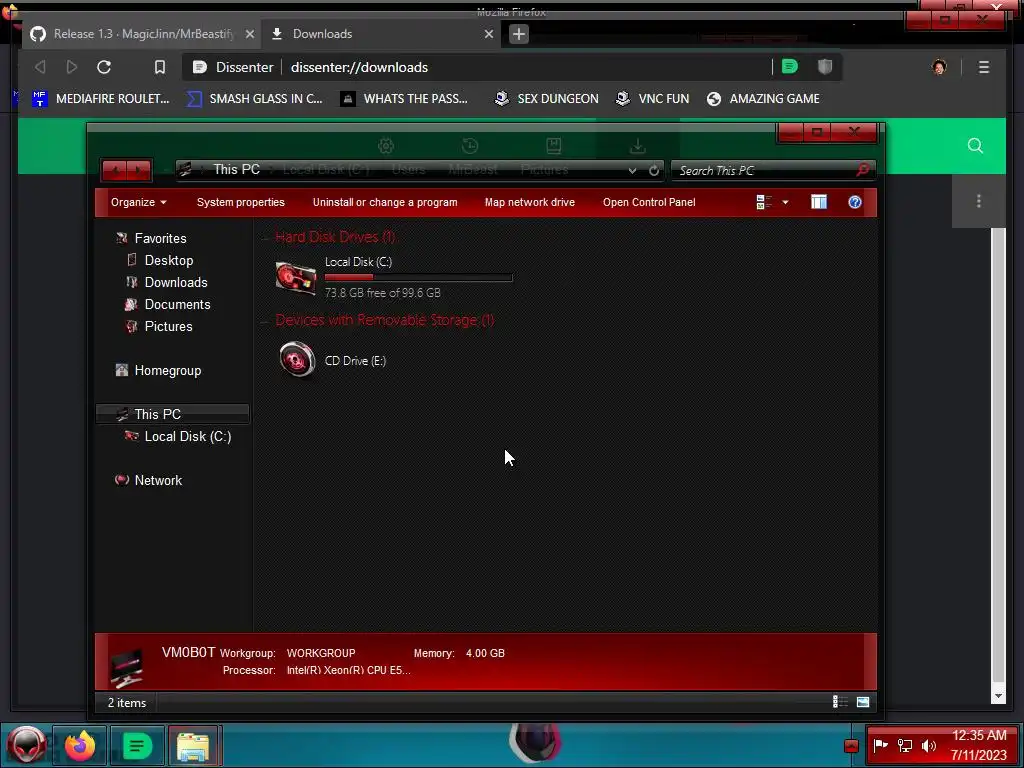Image resolution: width=1024 pixels, height=768 pixels.
Task: Toggle the preview pane icon
Action: tap(819, 202)
